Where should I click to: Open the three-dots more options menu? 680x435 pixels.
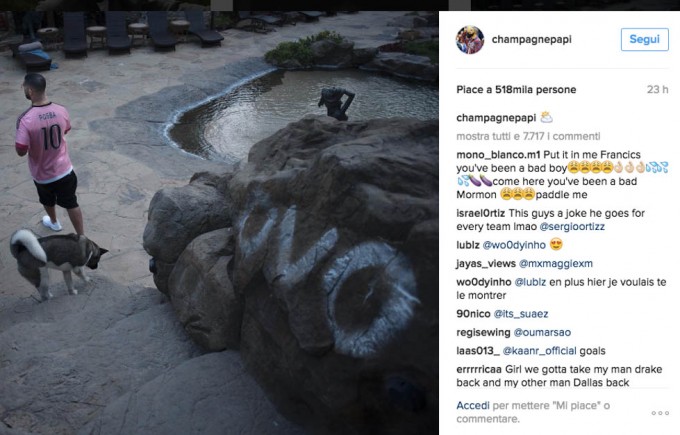click(660, 413)
